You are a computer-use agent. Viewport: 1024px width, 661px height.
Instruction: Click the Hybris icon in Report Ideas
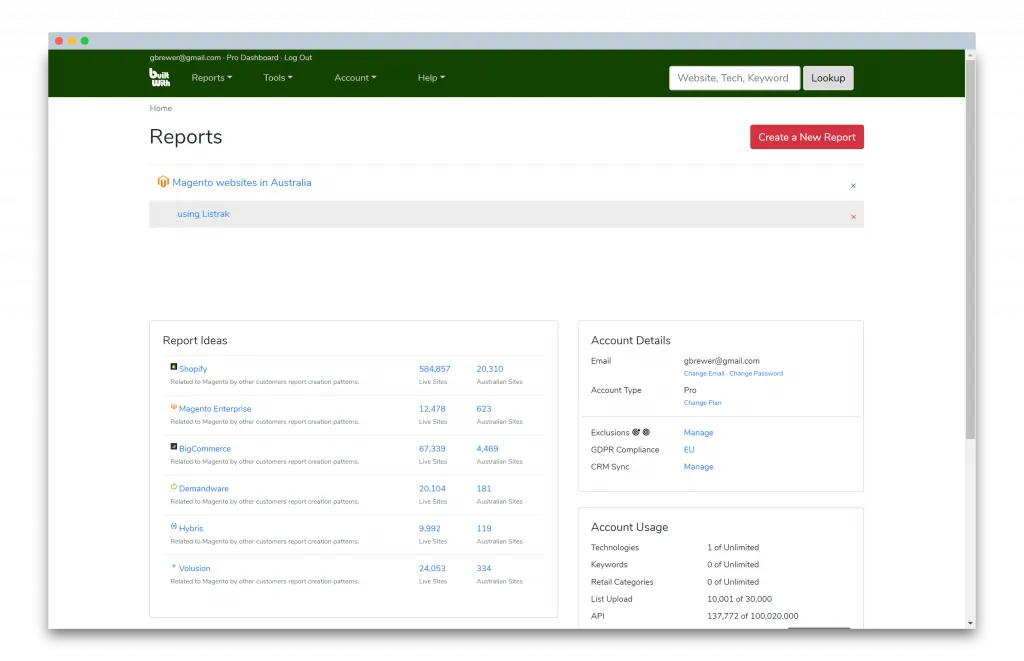(x=174, y=527)
